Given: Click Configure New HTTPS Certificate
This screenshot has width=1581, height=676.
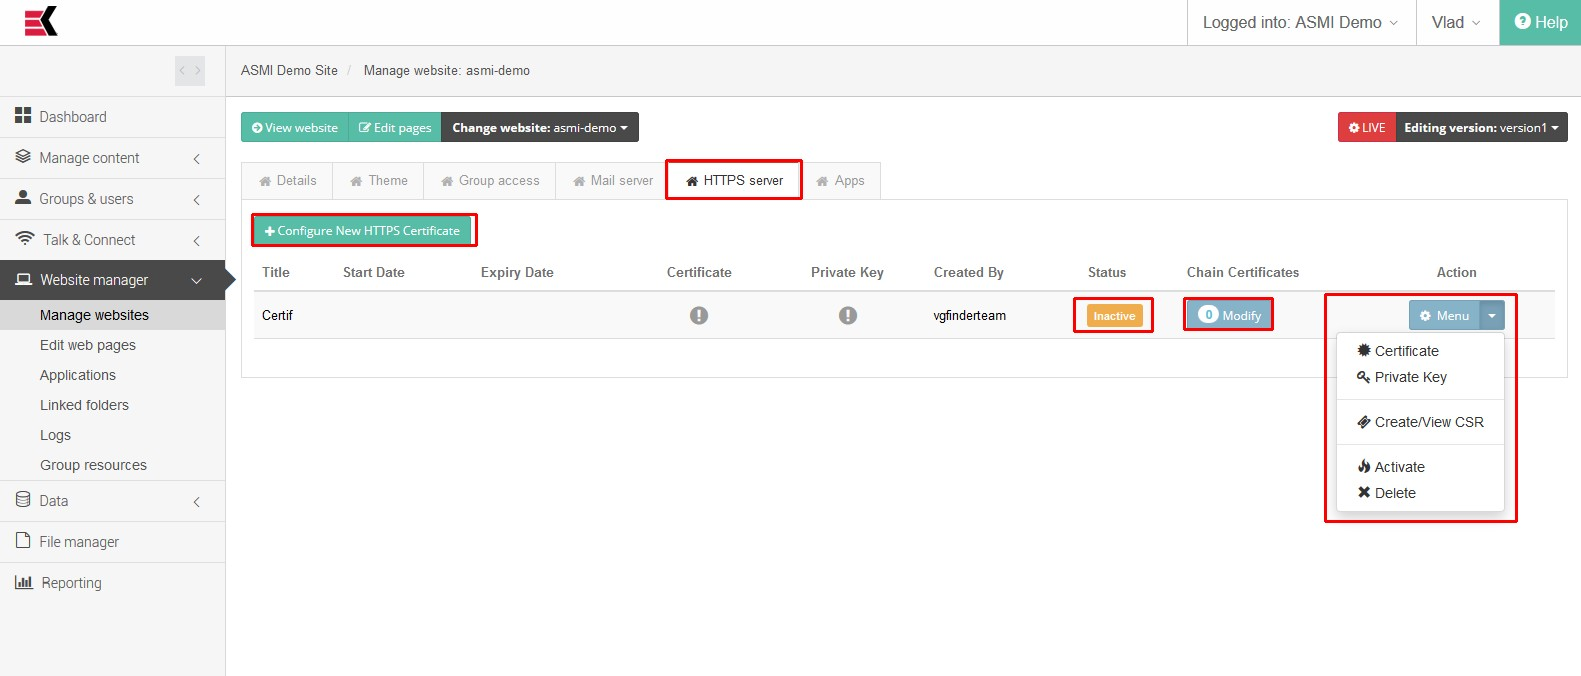Looking at the screenshot, I should 362,231.
